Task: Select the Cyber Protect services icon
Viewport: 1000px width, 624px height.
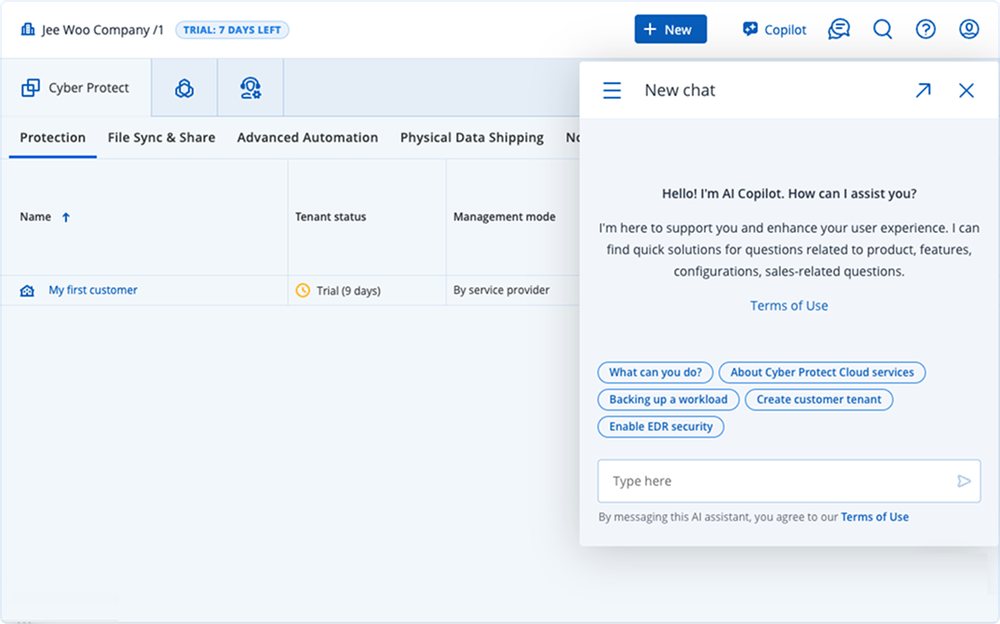Action: 184,88
